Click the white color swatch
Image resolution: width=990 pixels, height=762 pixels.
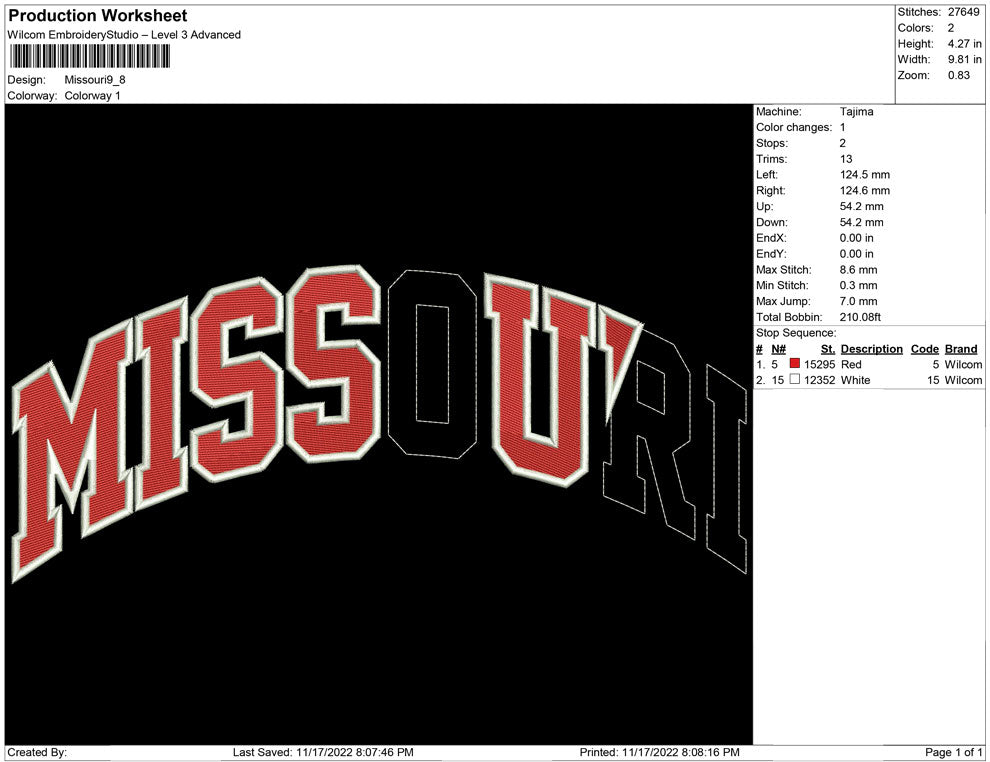[794, 379]
